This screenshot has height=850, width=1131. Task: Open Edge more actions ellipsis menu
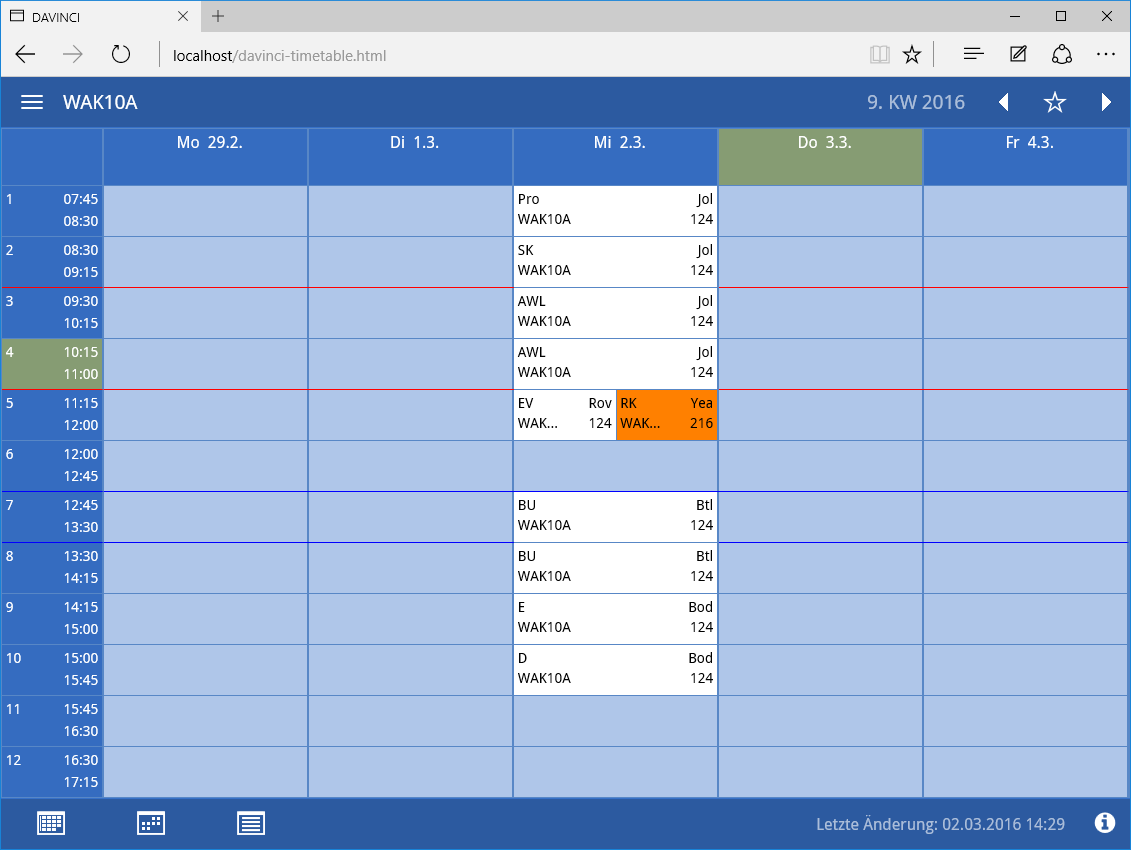(1105, 55)
